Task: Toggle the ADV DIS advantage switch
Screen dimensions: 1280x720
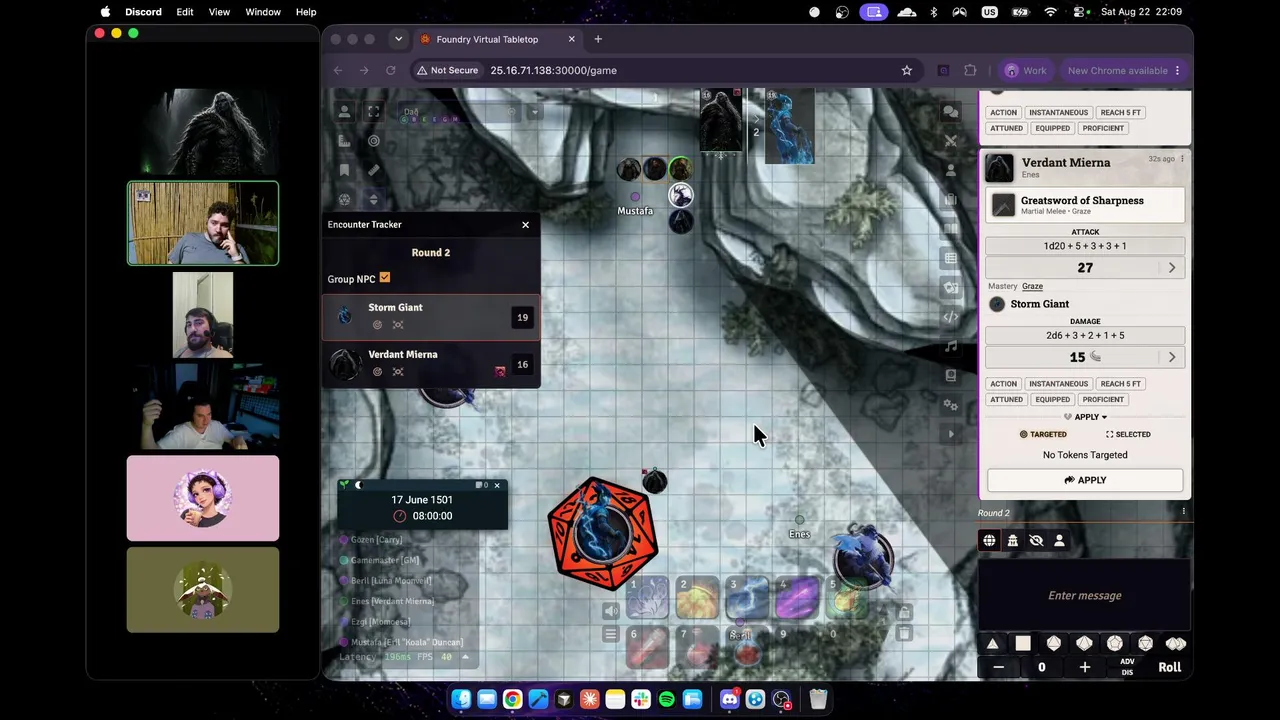Action: click(1127, 667)
